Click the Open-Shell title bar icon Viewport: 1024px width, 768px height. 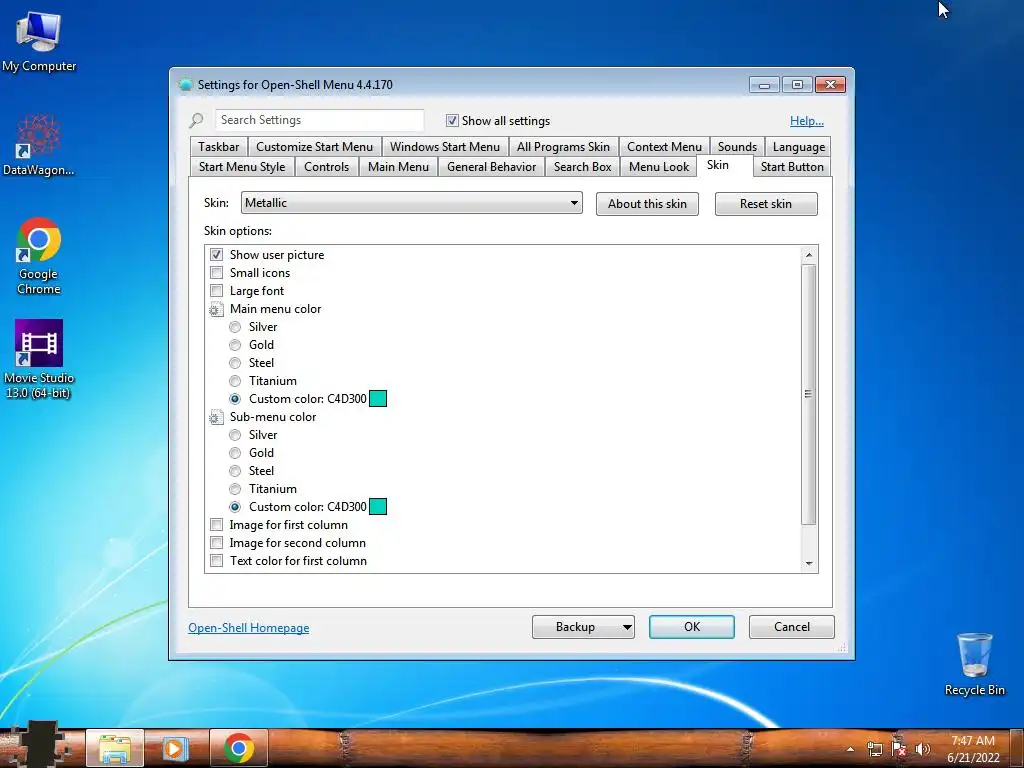185,85
